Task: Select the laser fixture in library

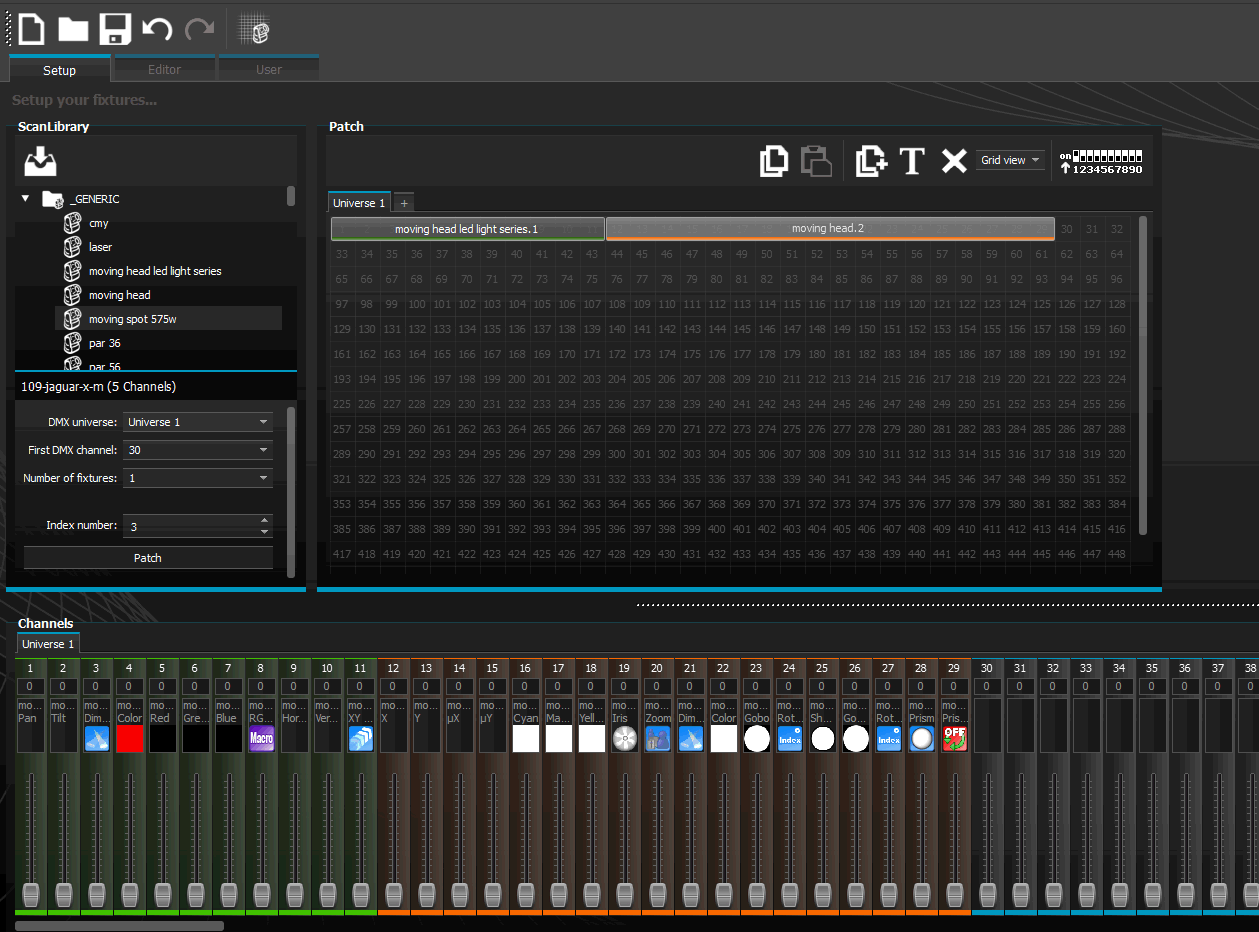Action: (100, 247)
